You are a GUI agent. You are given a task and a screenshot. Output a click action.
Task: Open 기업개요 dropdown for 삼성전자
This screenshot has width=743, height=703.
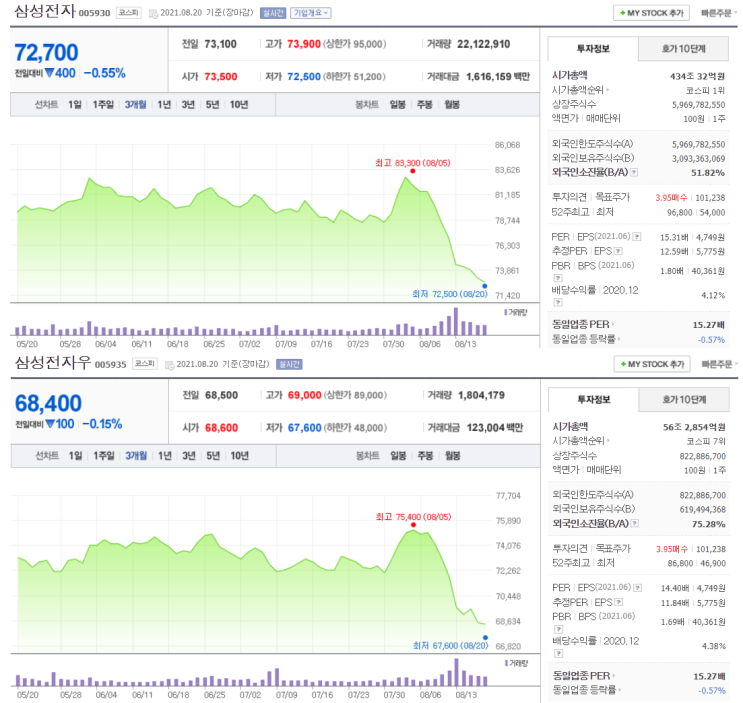[x=311, y=13]
